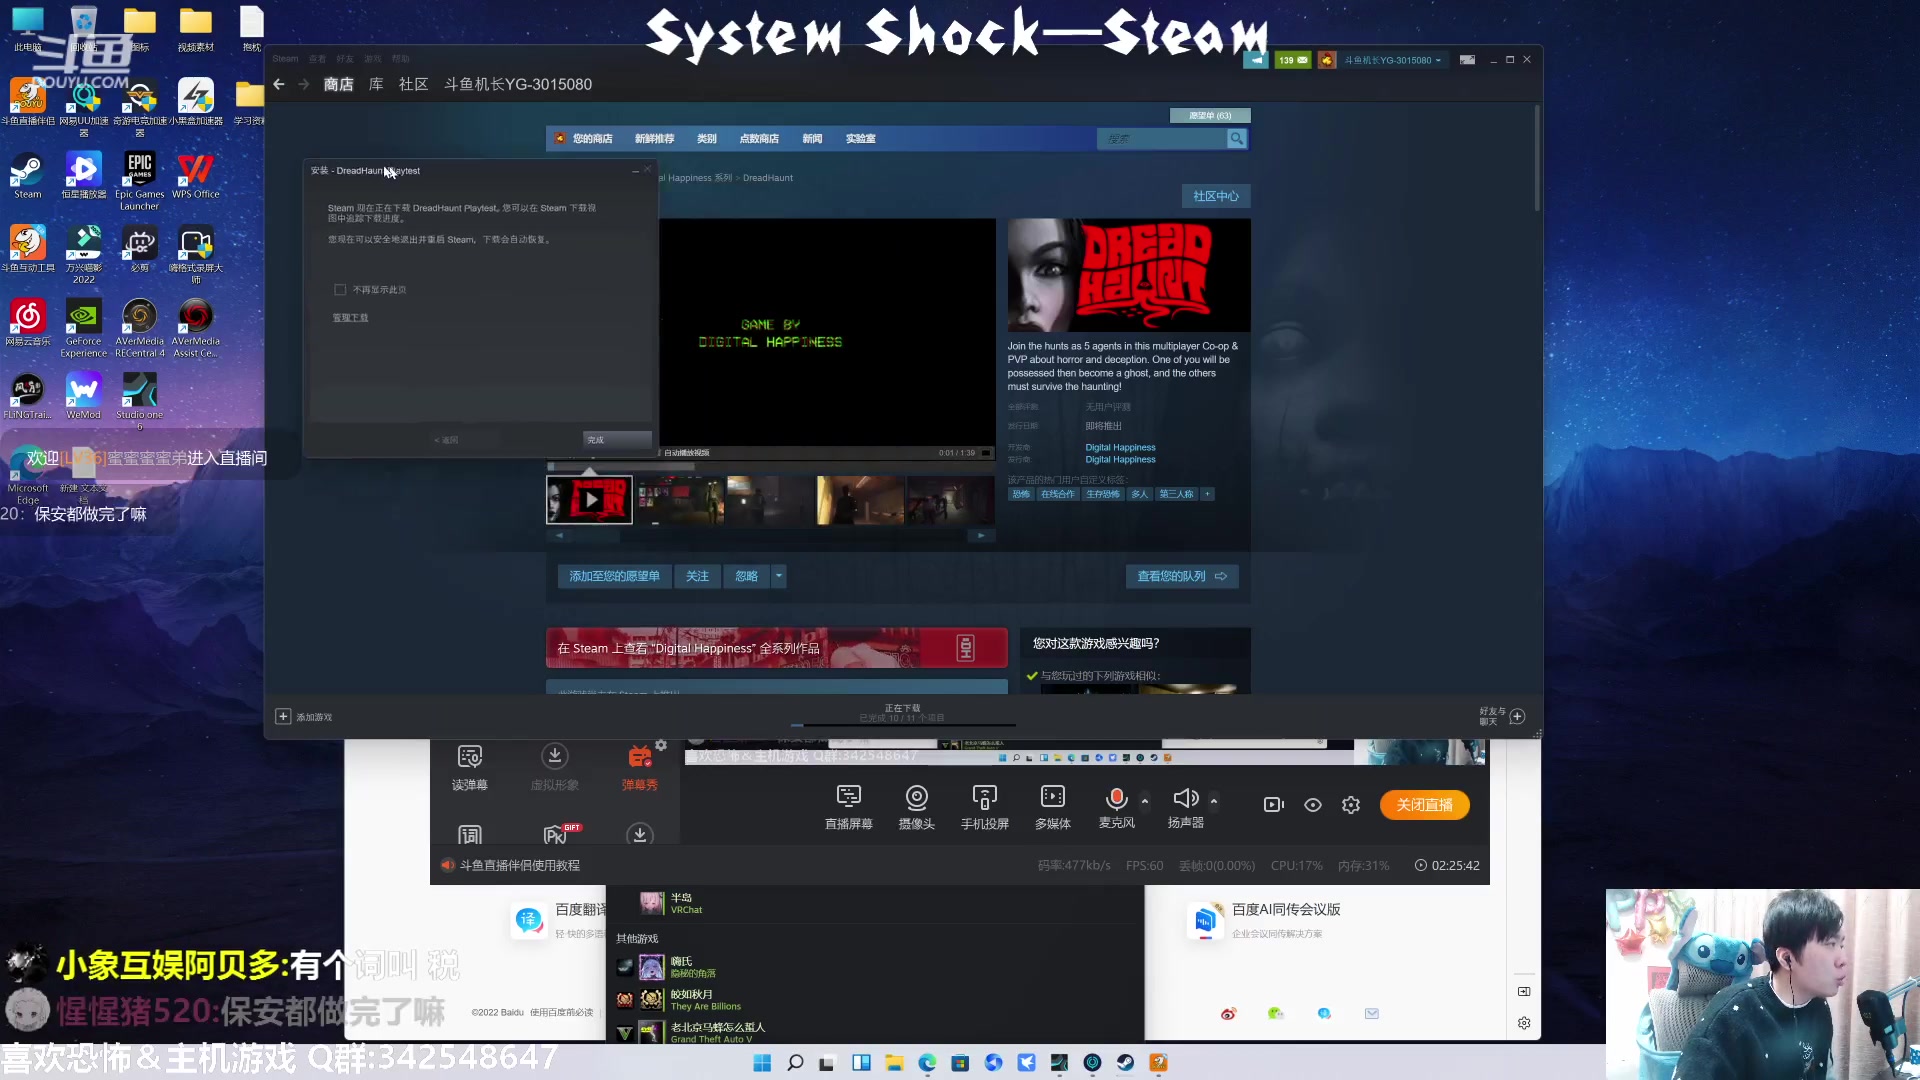Open Steam desktop shortcut icon
1920x1080 pixels.
tap(28, 176)
